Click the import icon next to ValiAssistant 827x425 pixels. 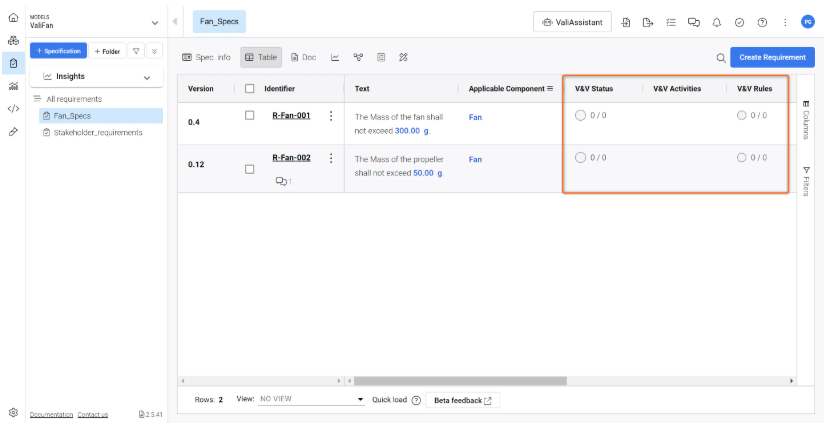pos(626,22)
